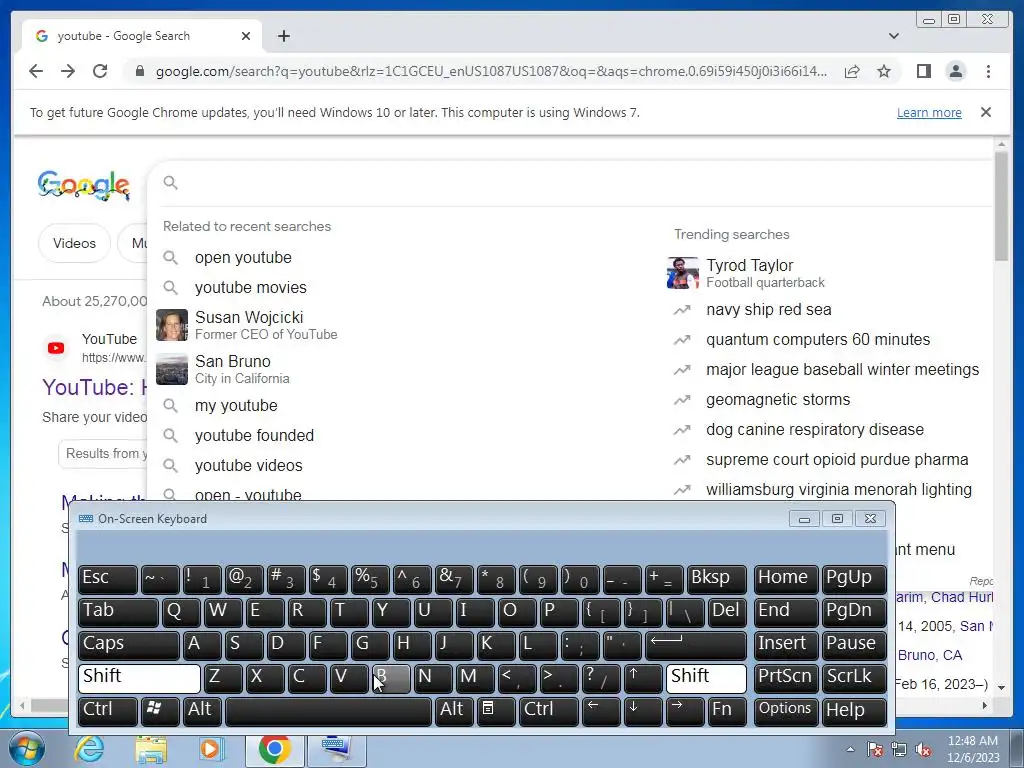
Task: Select suggestion 'youtube movies'
Action: [x=250, y=287]
